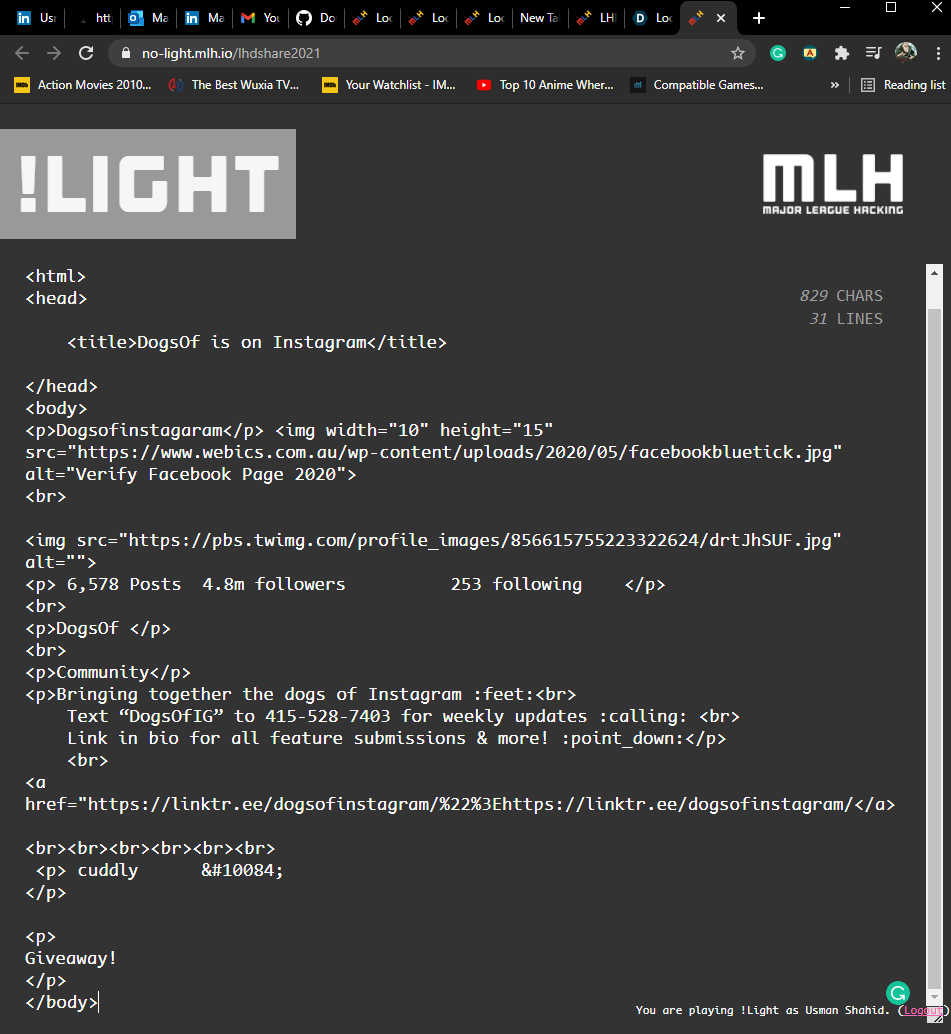The height and width of the screenshot is (1034, 951).
Task: Switch to the tab with D icon
Action: point(653,18)
